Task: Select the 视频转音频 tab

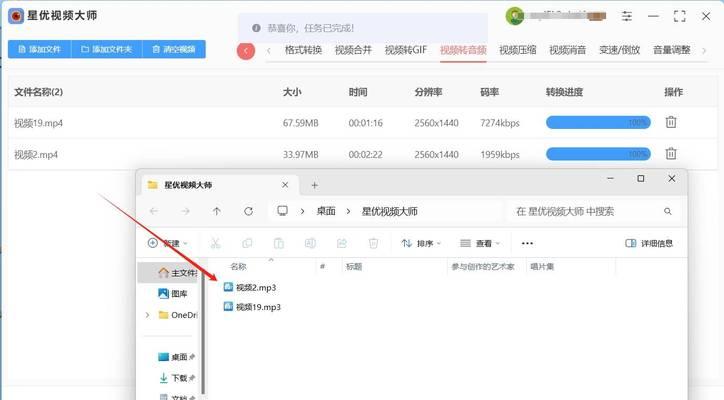Action: coord(463,50)
